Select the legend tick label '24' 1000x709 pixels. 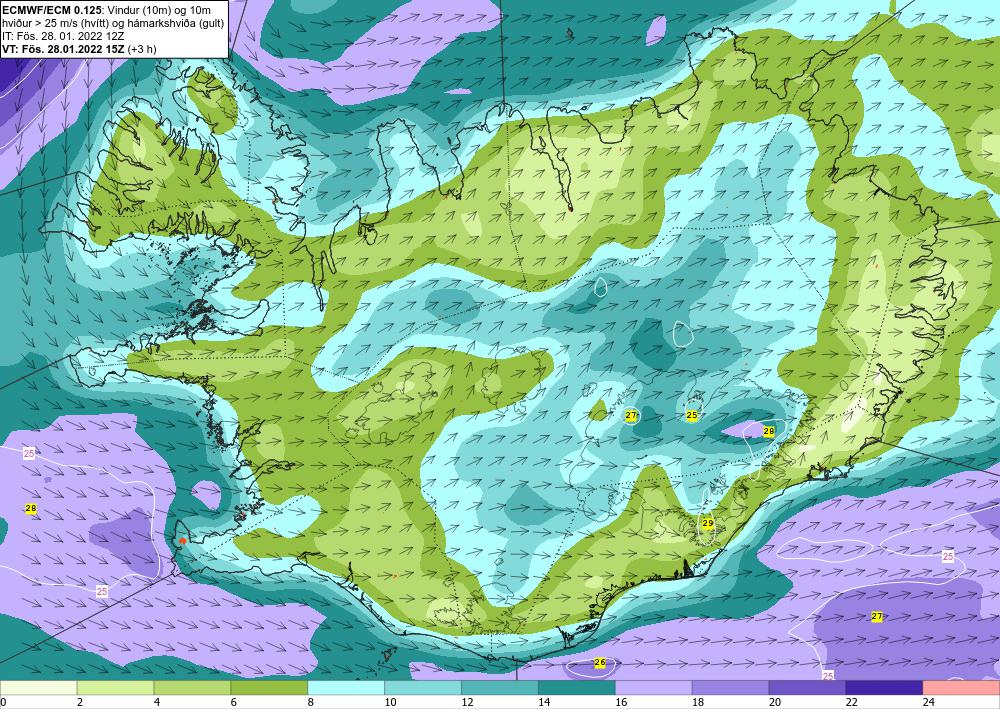928,702
